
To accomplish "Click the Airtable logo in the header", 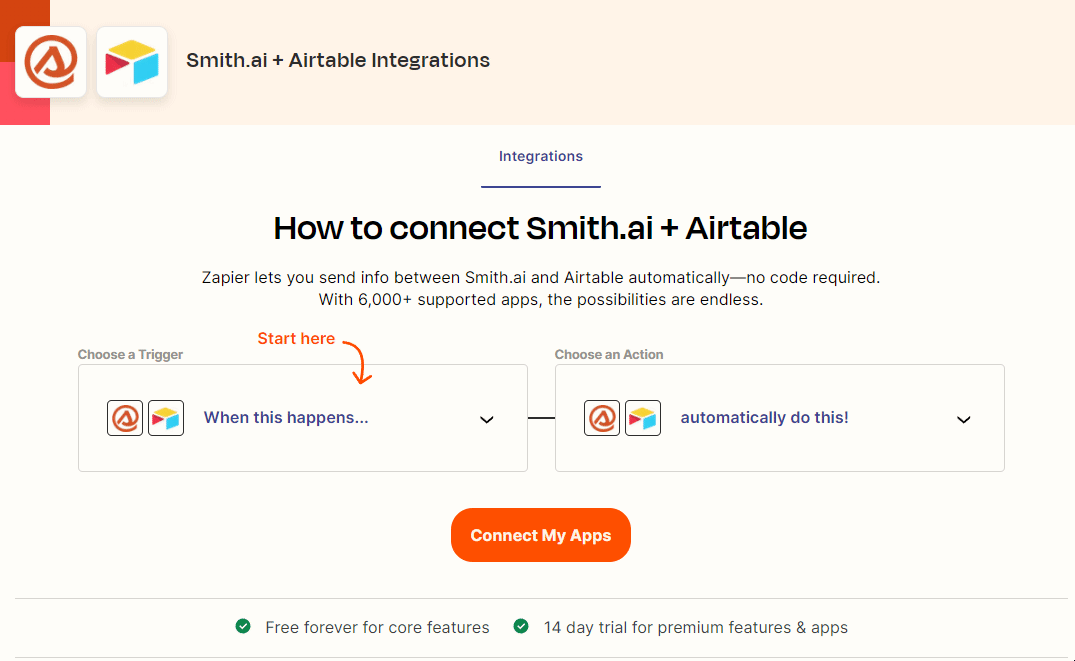I will click(x=132, y=61).
